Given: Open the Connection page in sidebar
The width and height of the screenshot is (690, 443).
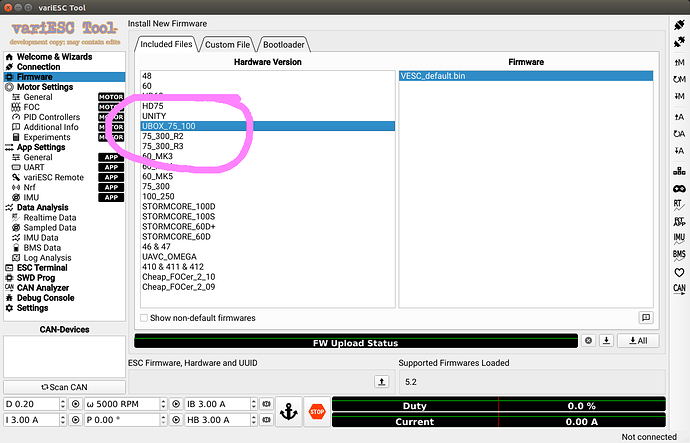Looking at the screenshot, I should pos(38,67).
